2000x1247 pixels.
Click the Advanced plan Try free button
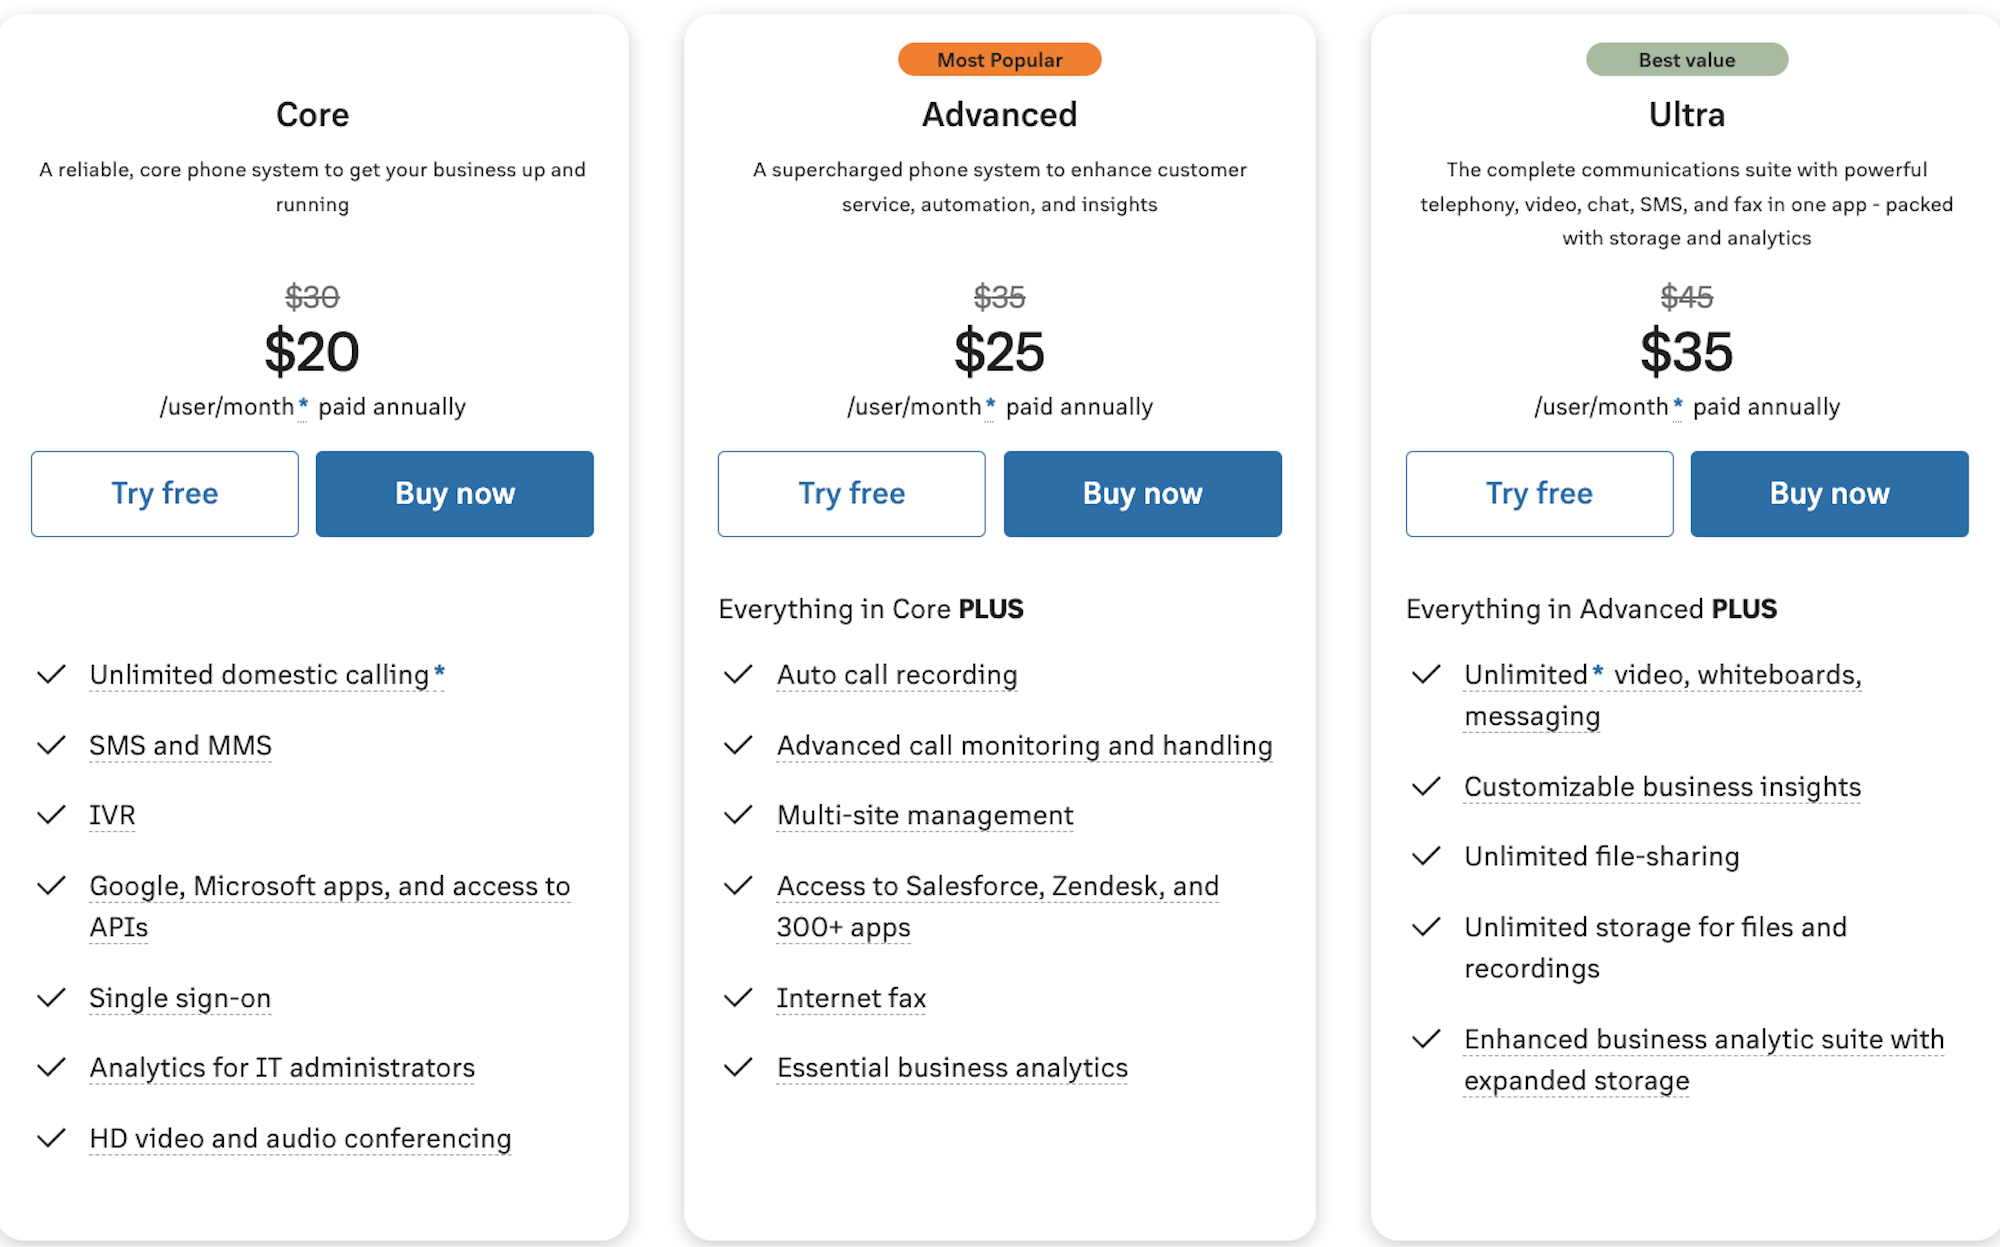pyautogui.click(x=851, y=494)
